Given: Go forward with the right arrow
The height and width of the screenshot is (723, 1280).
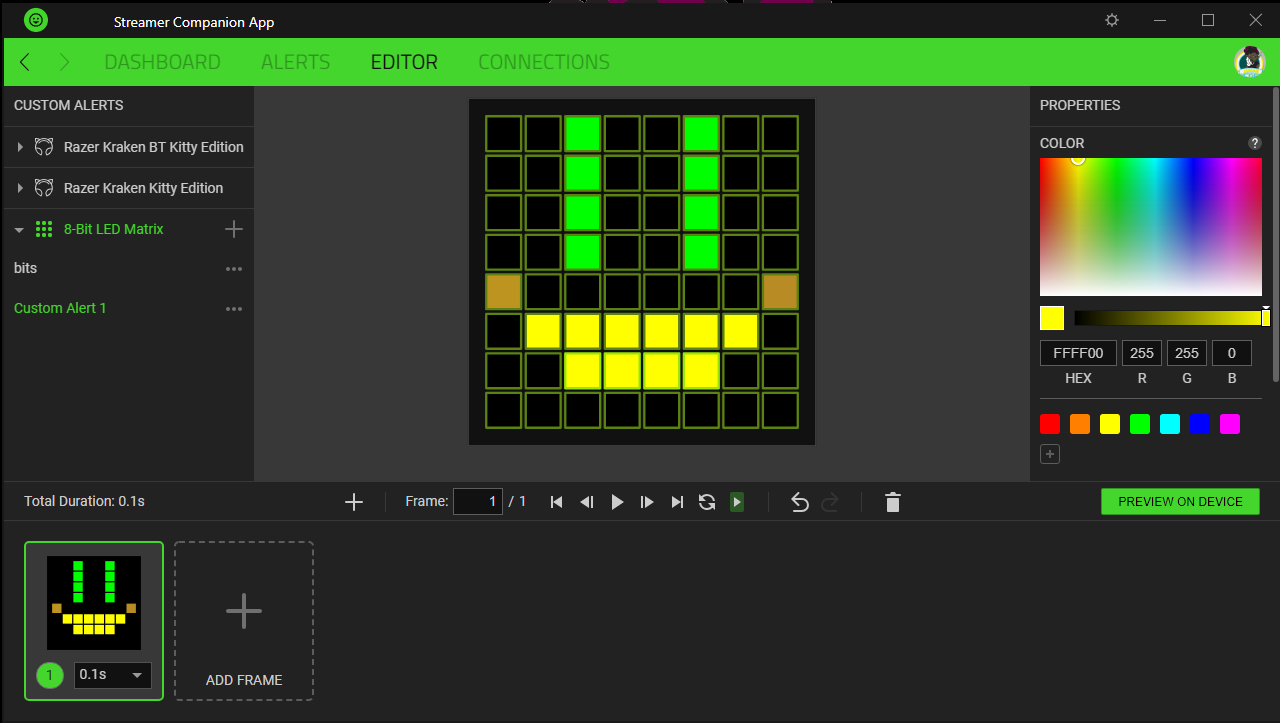Looking at the screenshot, I should 65,62.
